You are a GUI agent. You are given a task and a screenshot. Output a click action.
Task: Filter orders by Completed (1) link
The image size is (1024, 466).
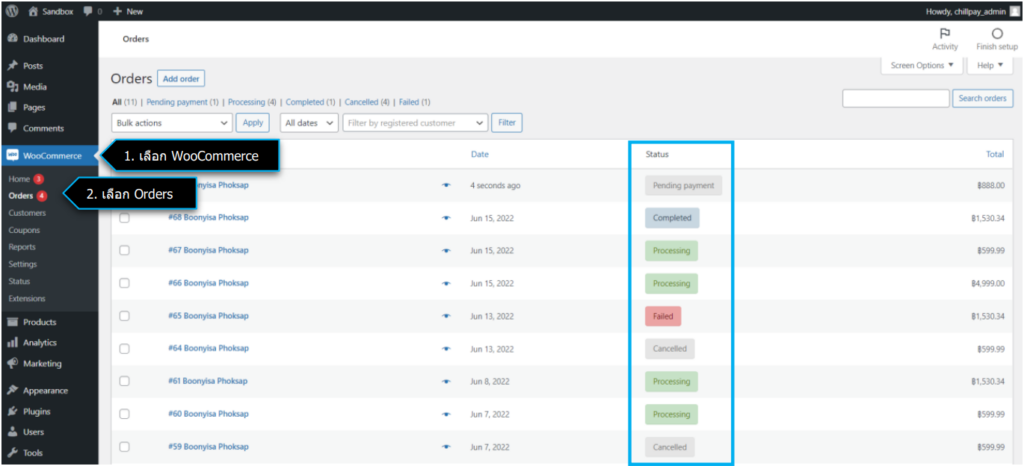click(310, 102)
